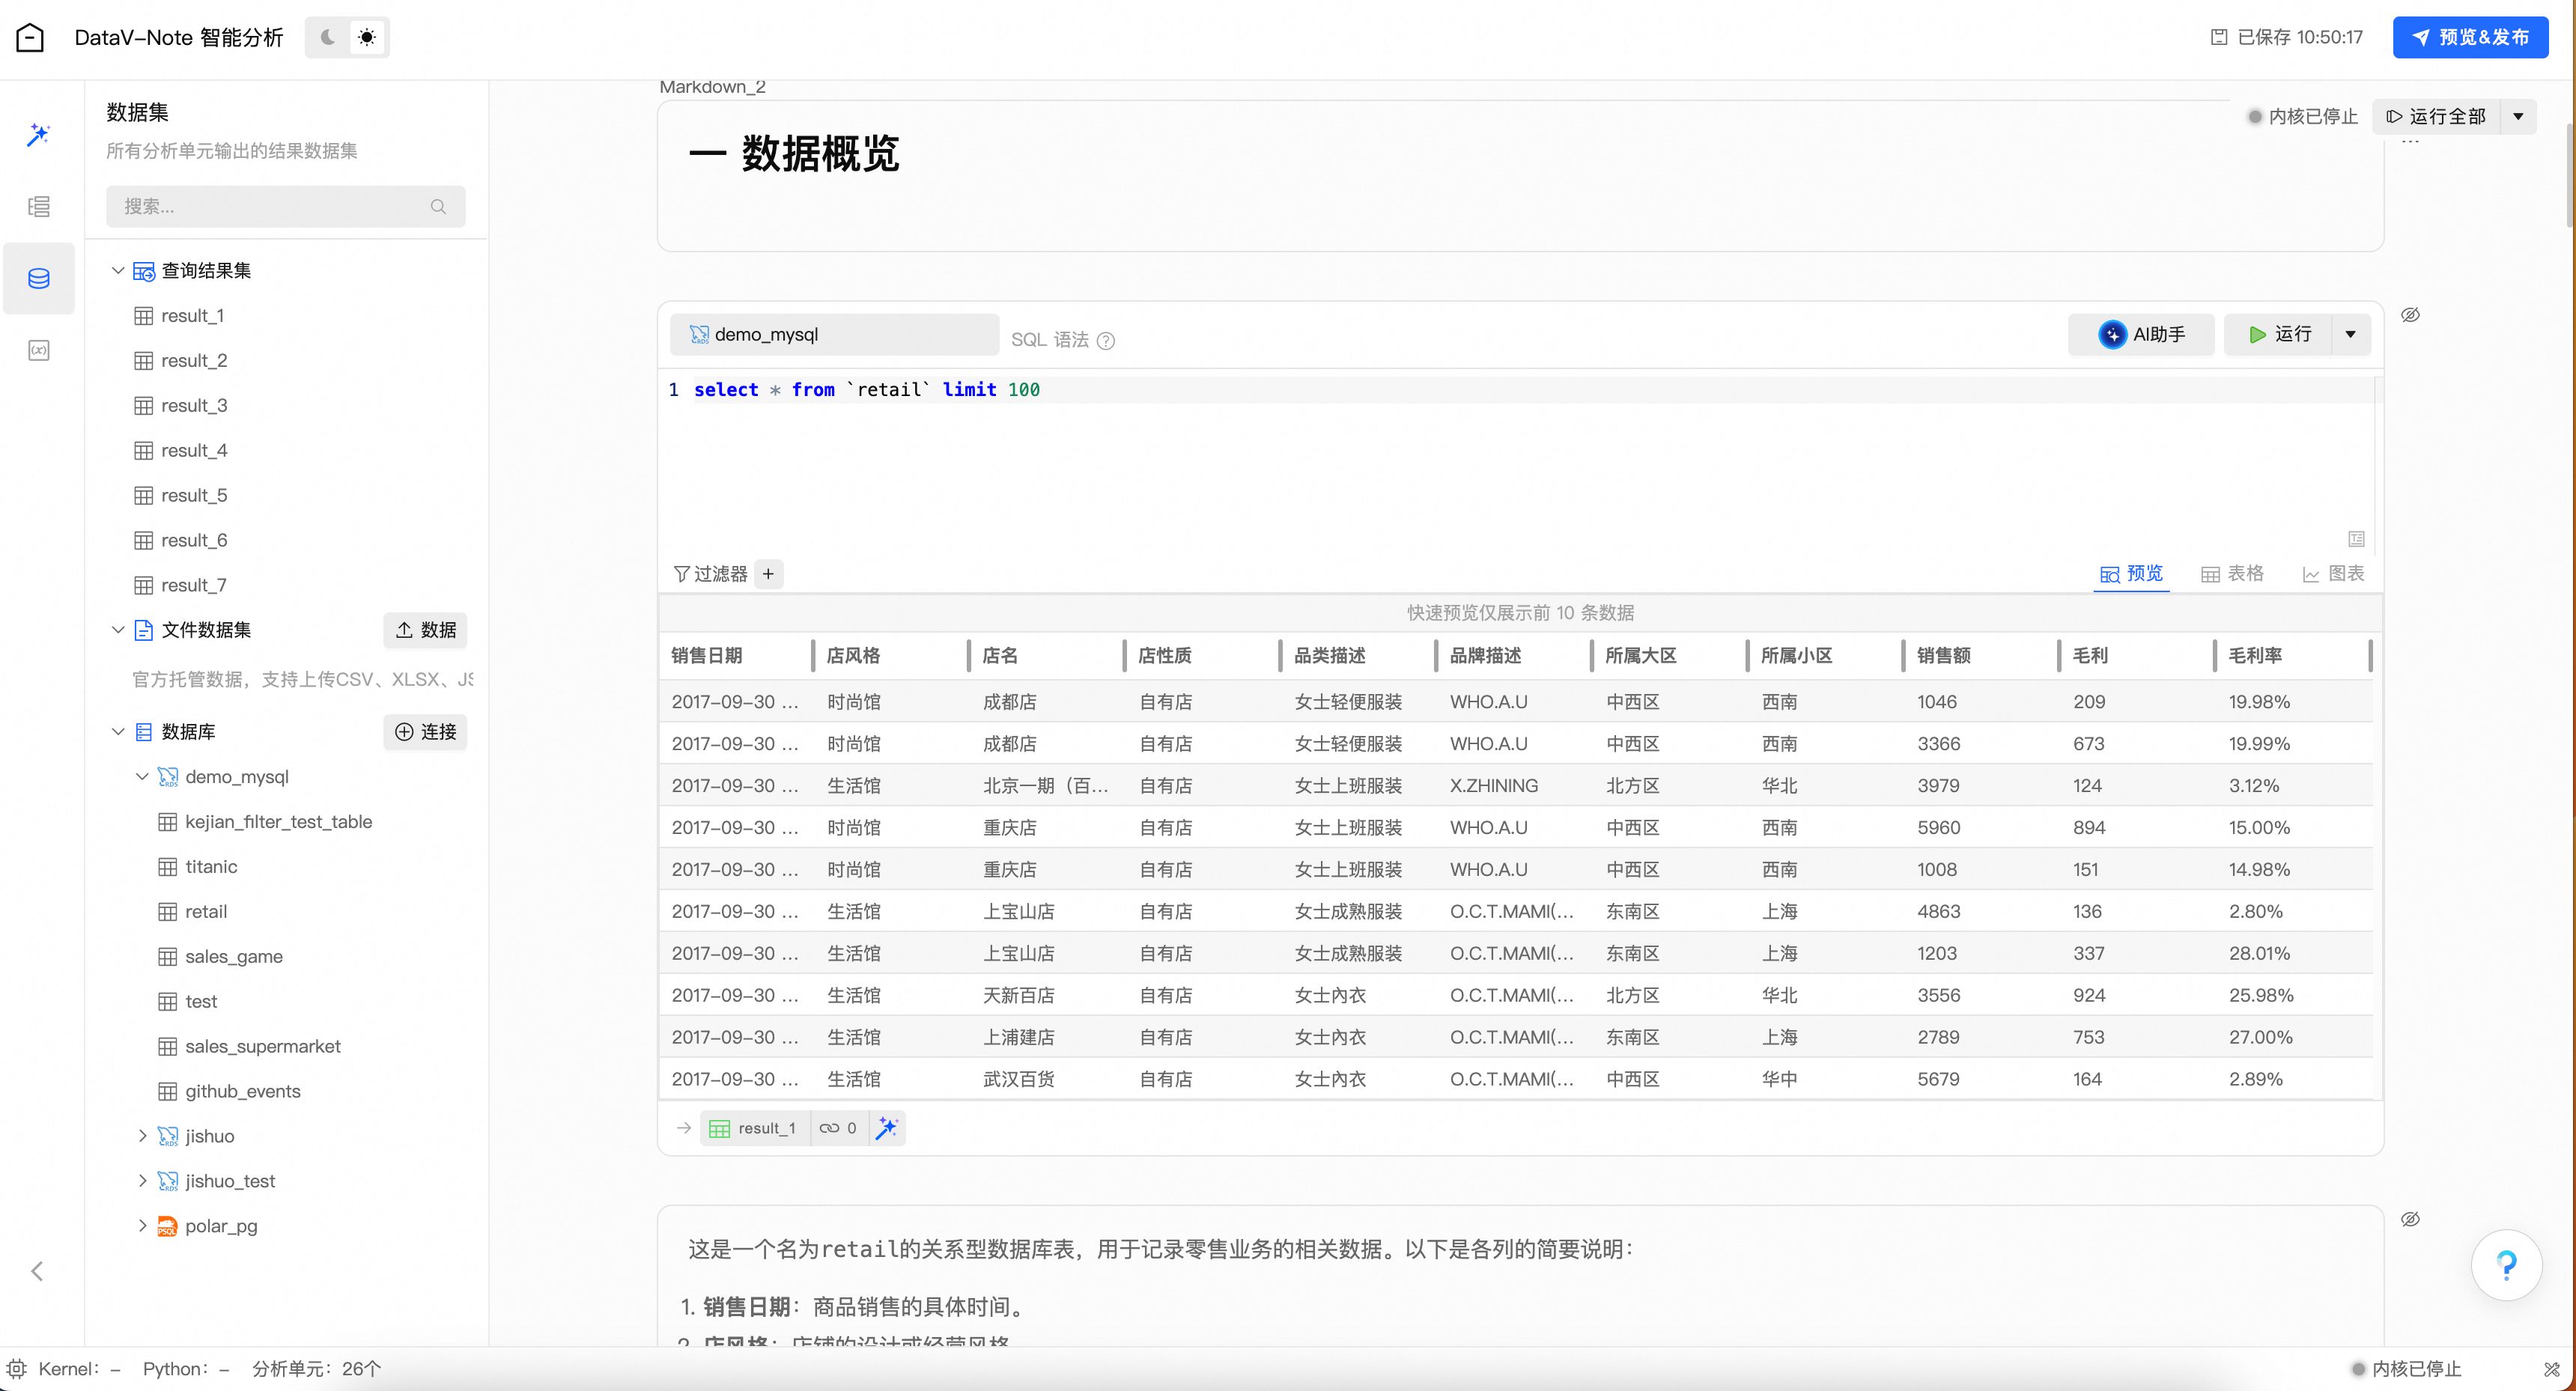Select the sales_supermarket table
Image resolution: width=2576 pixels, height=1391 pixels.
(262, 1047)
